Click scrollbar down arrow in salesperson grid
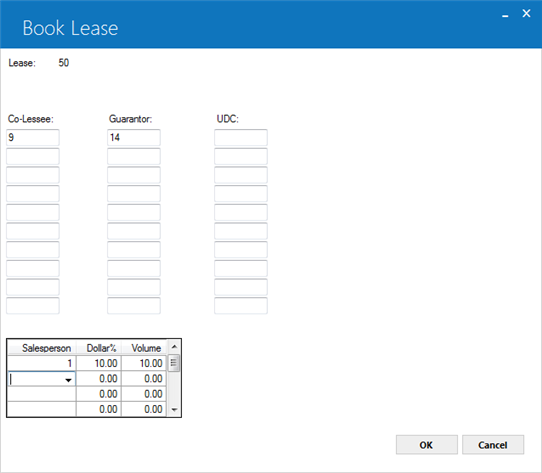 click(x=174, y=410)
